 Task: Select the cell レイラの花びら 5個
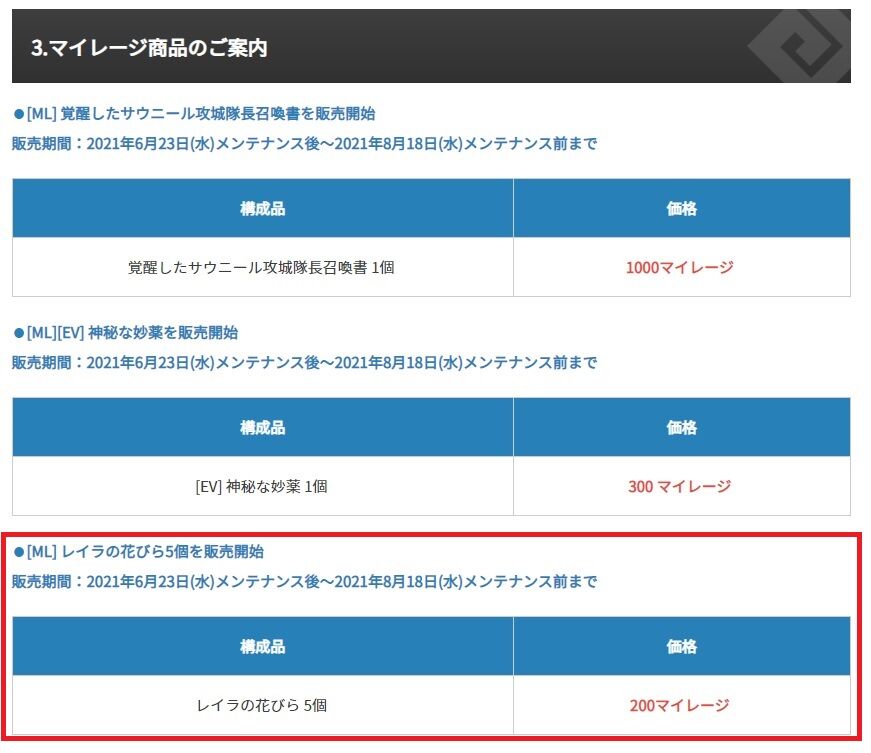263,705
